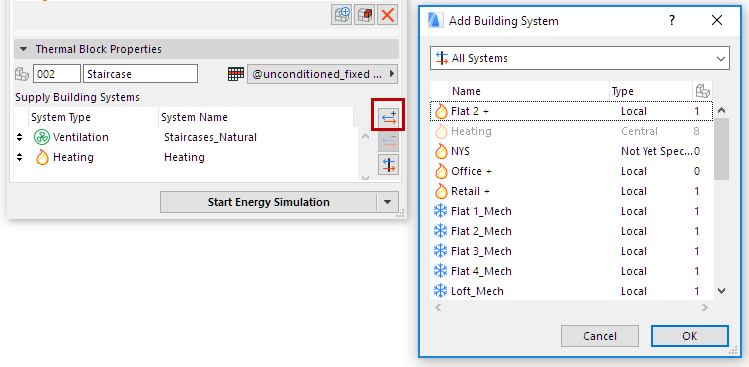Open Building Systems settings icon button
Viewport: 749px width, 367px height.
388,165
